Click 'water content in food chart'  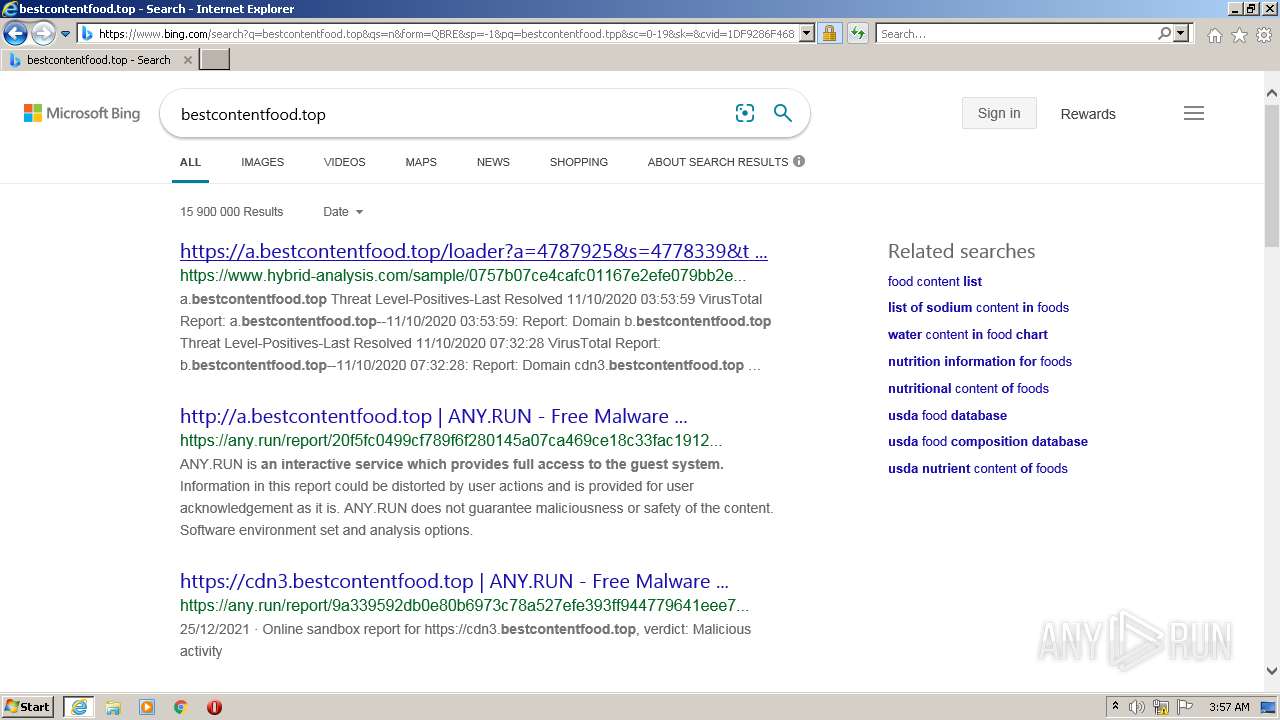968,334
